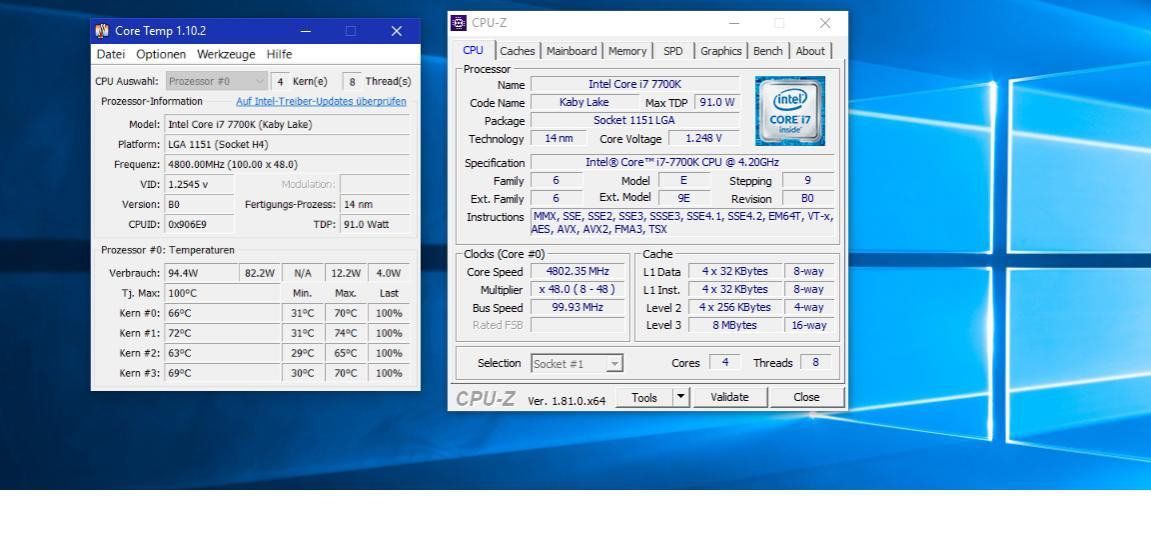
Task: Click the Verbrauch value 94.4W
Action: 201,273
